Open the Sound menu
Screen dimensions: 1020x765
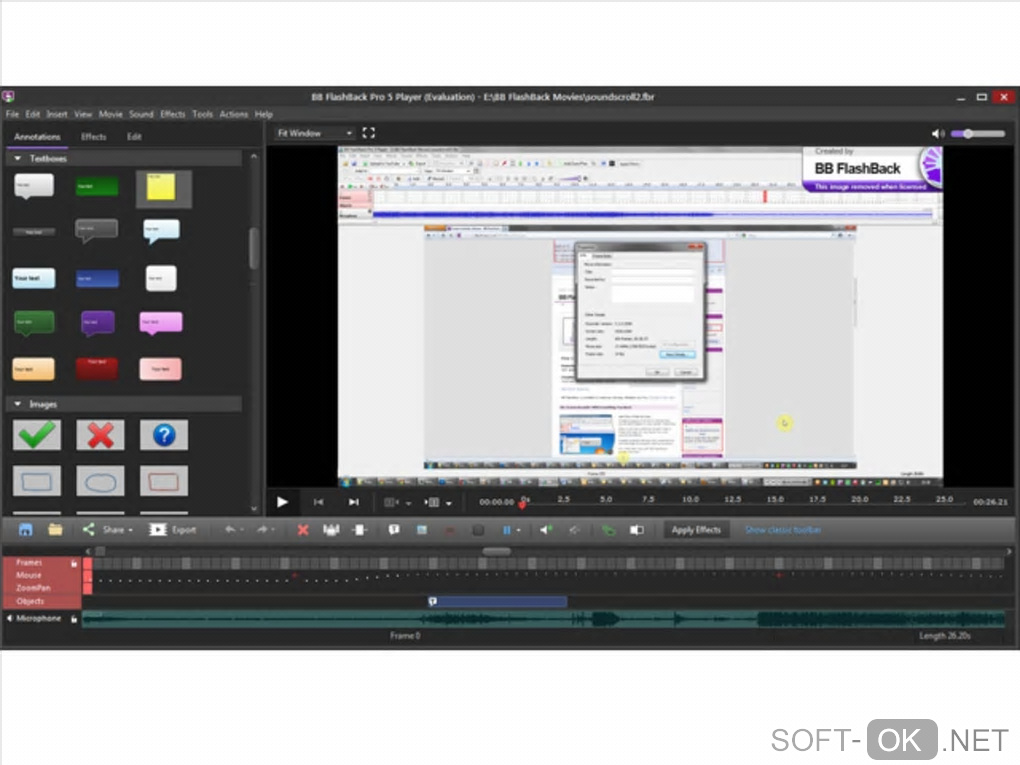[141, 114]
